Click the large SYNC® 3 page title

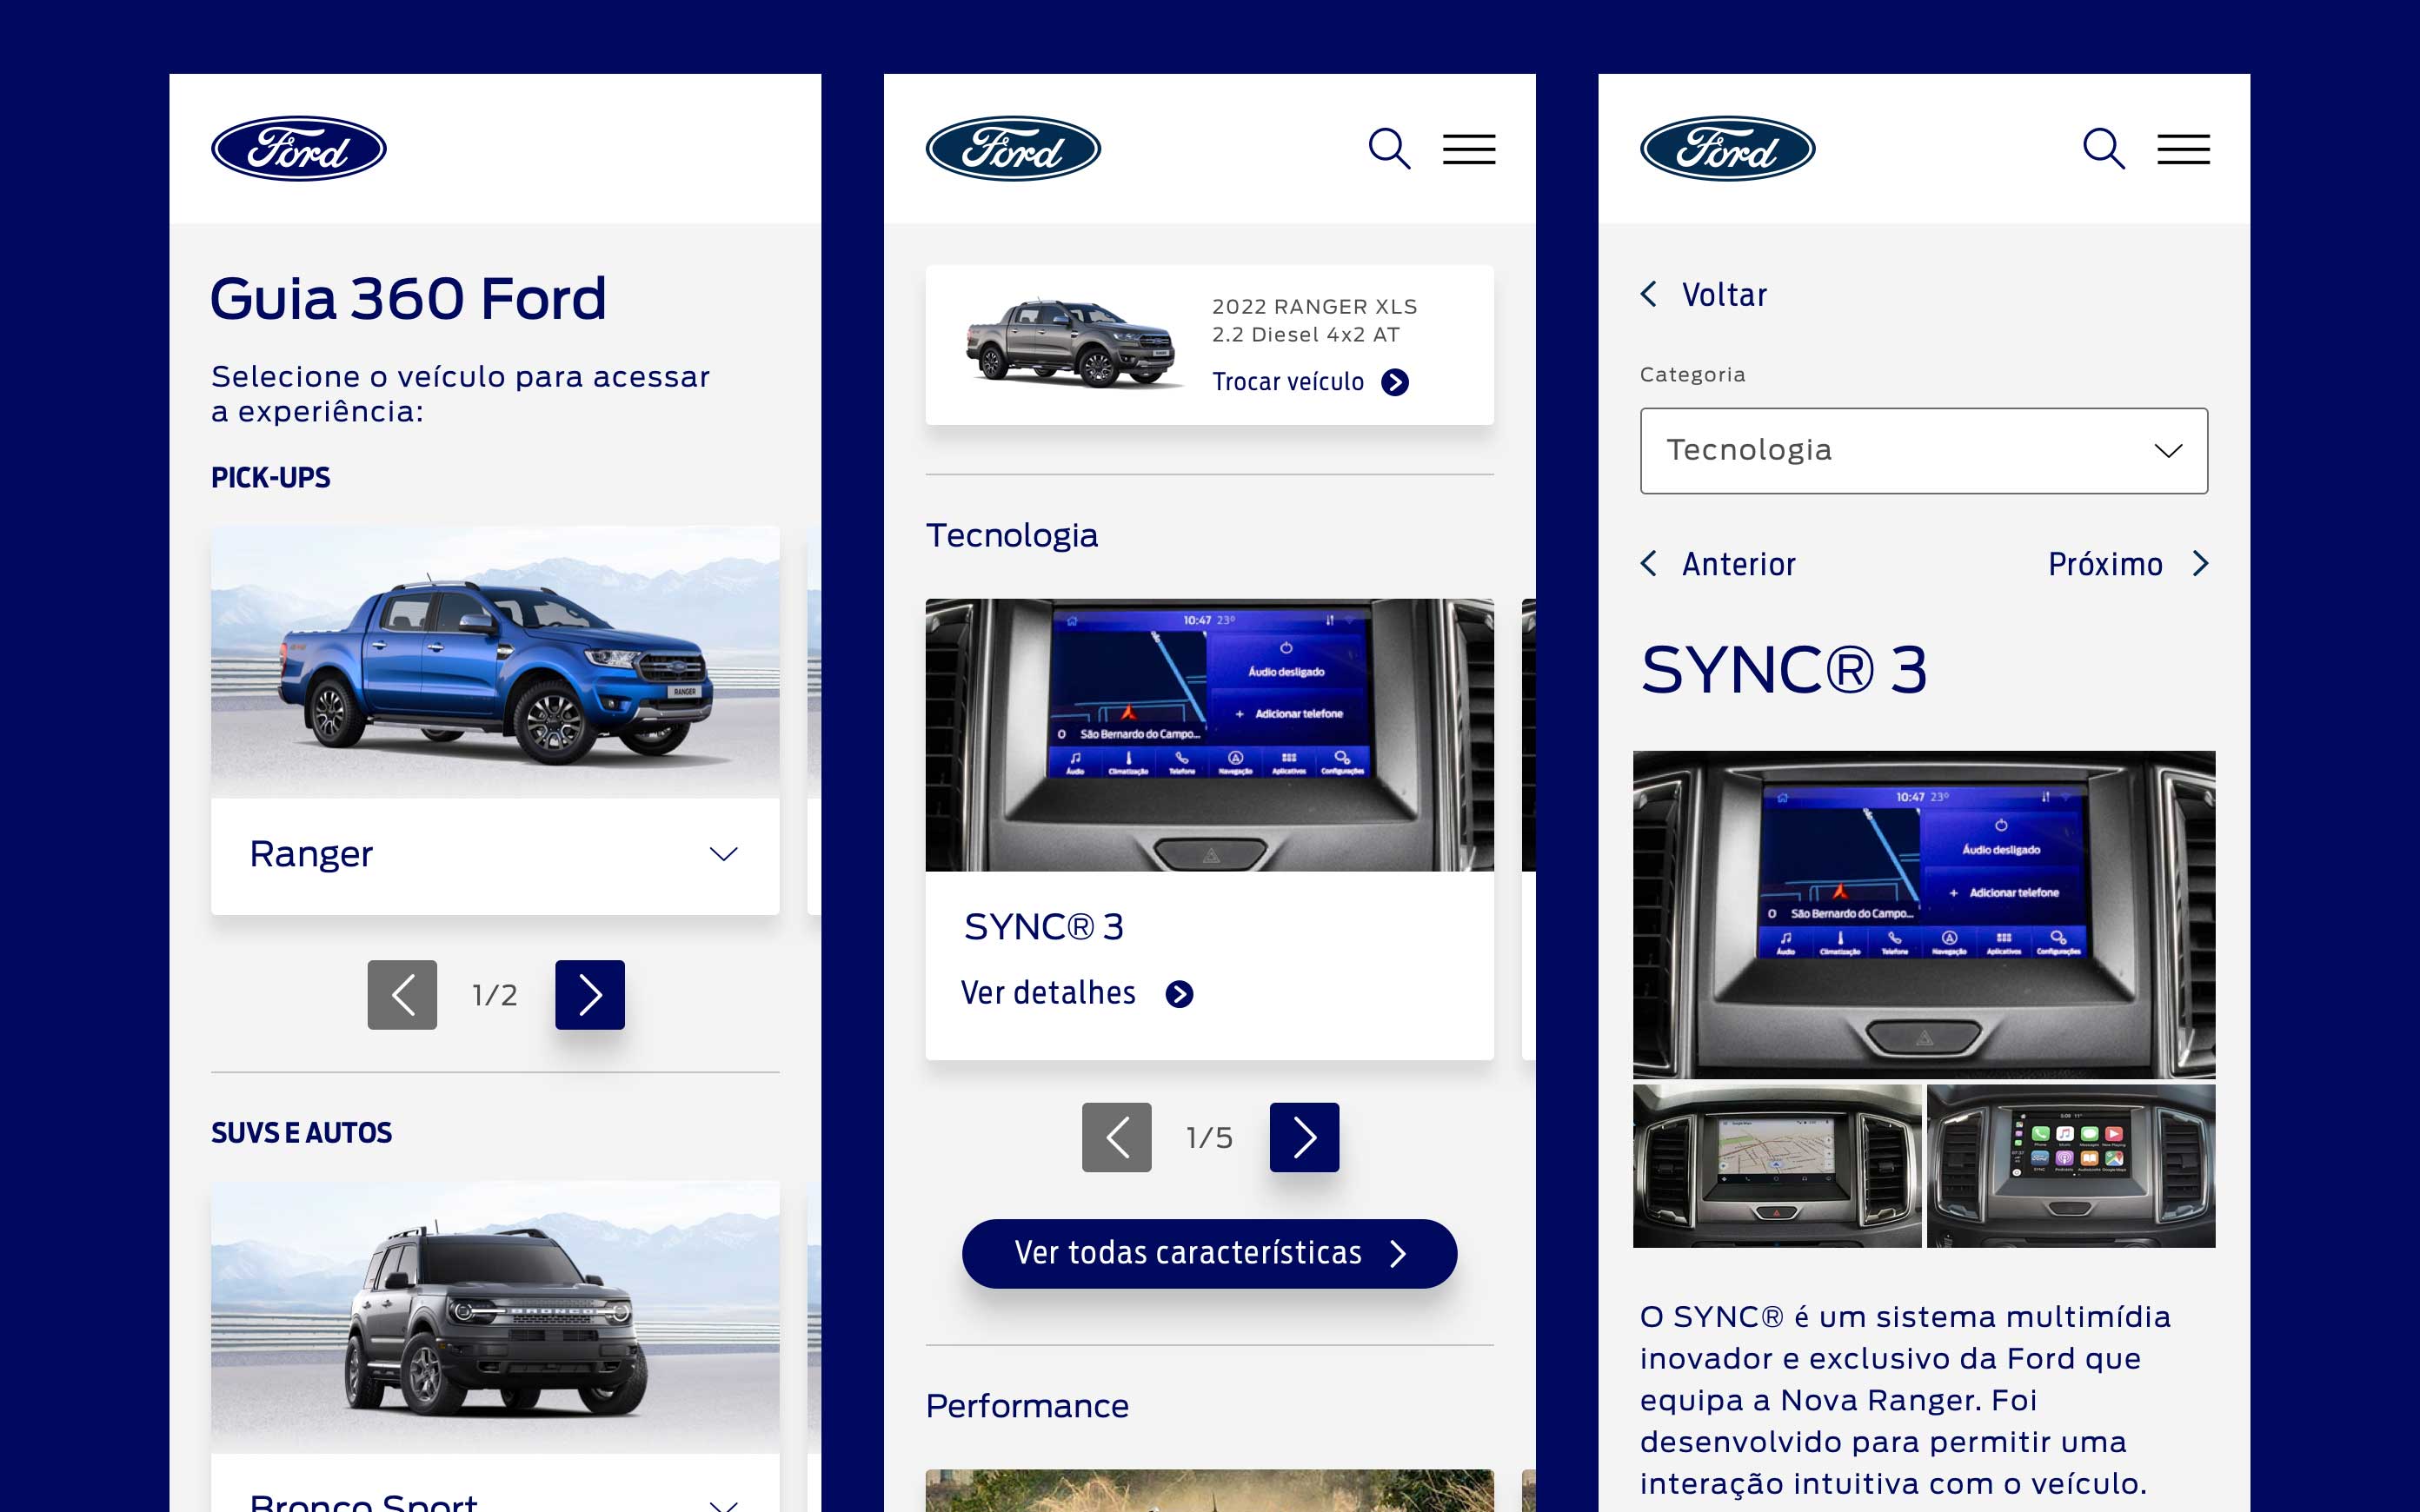coord(1784,669)
